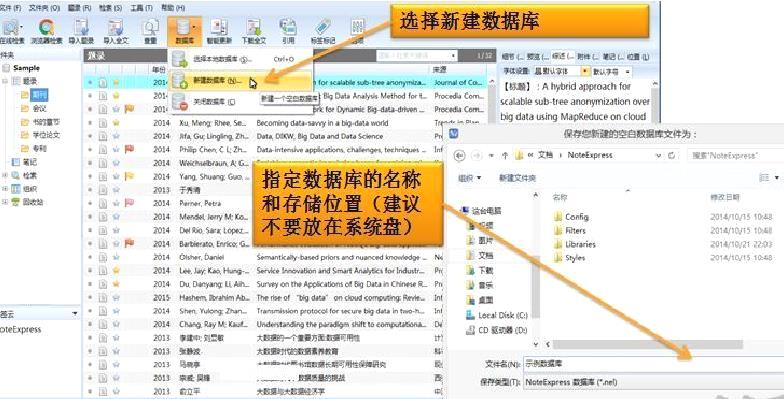The height and width of the screenshot is (399, 784).
Task: Select the 下载全文 download full text icon
Action: pyautogui.click(x=254, y=31)
